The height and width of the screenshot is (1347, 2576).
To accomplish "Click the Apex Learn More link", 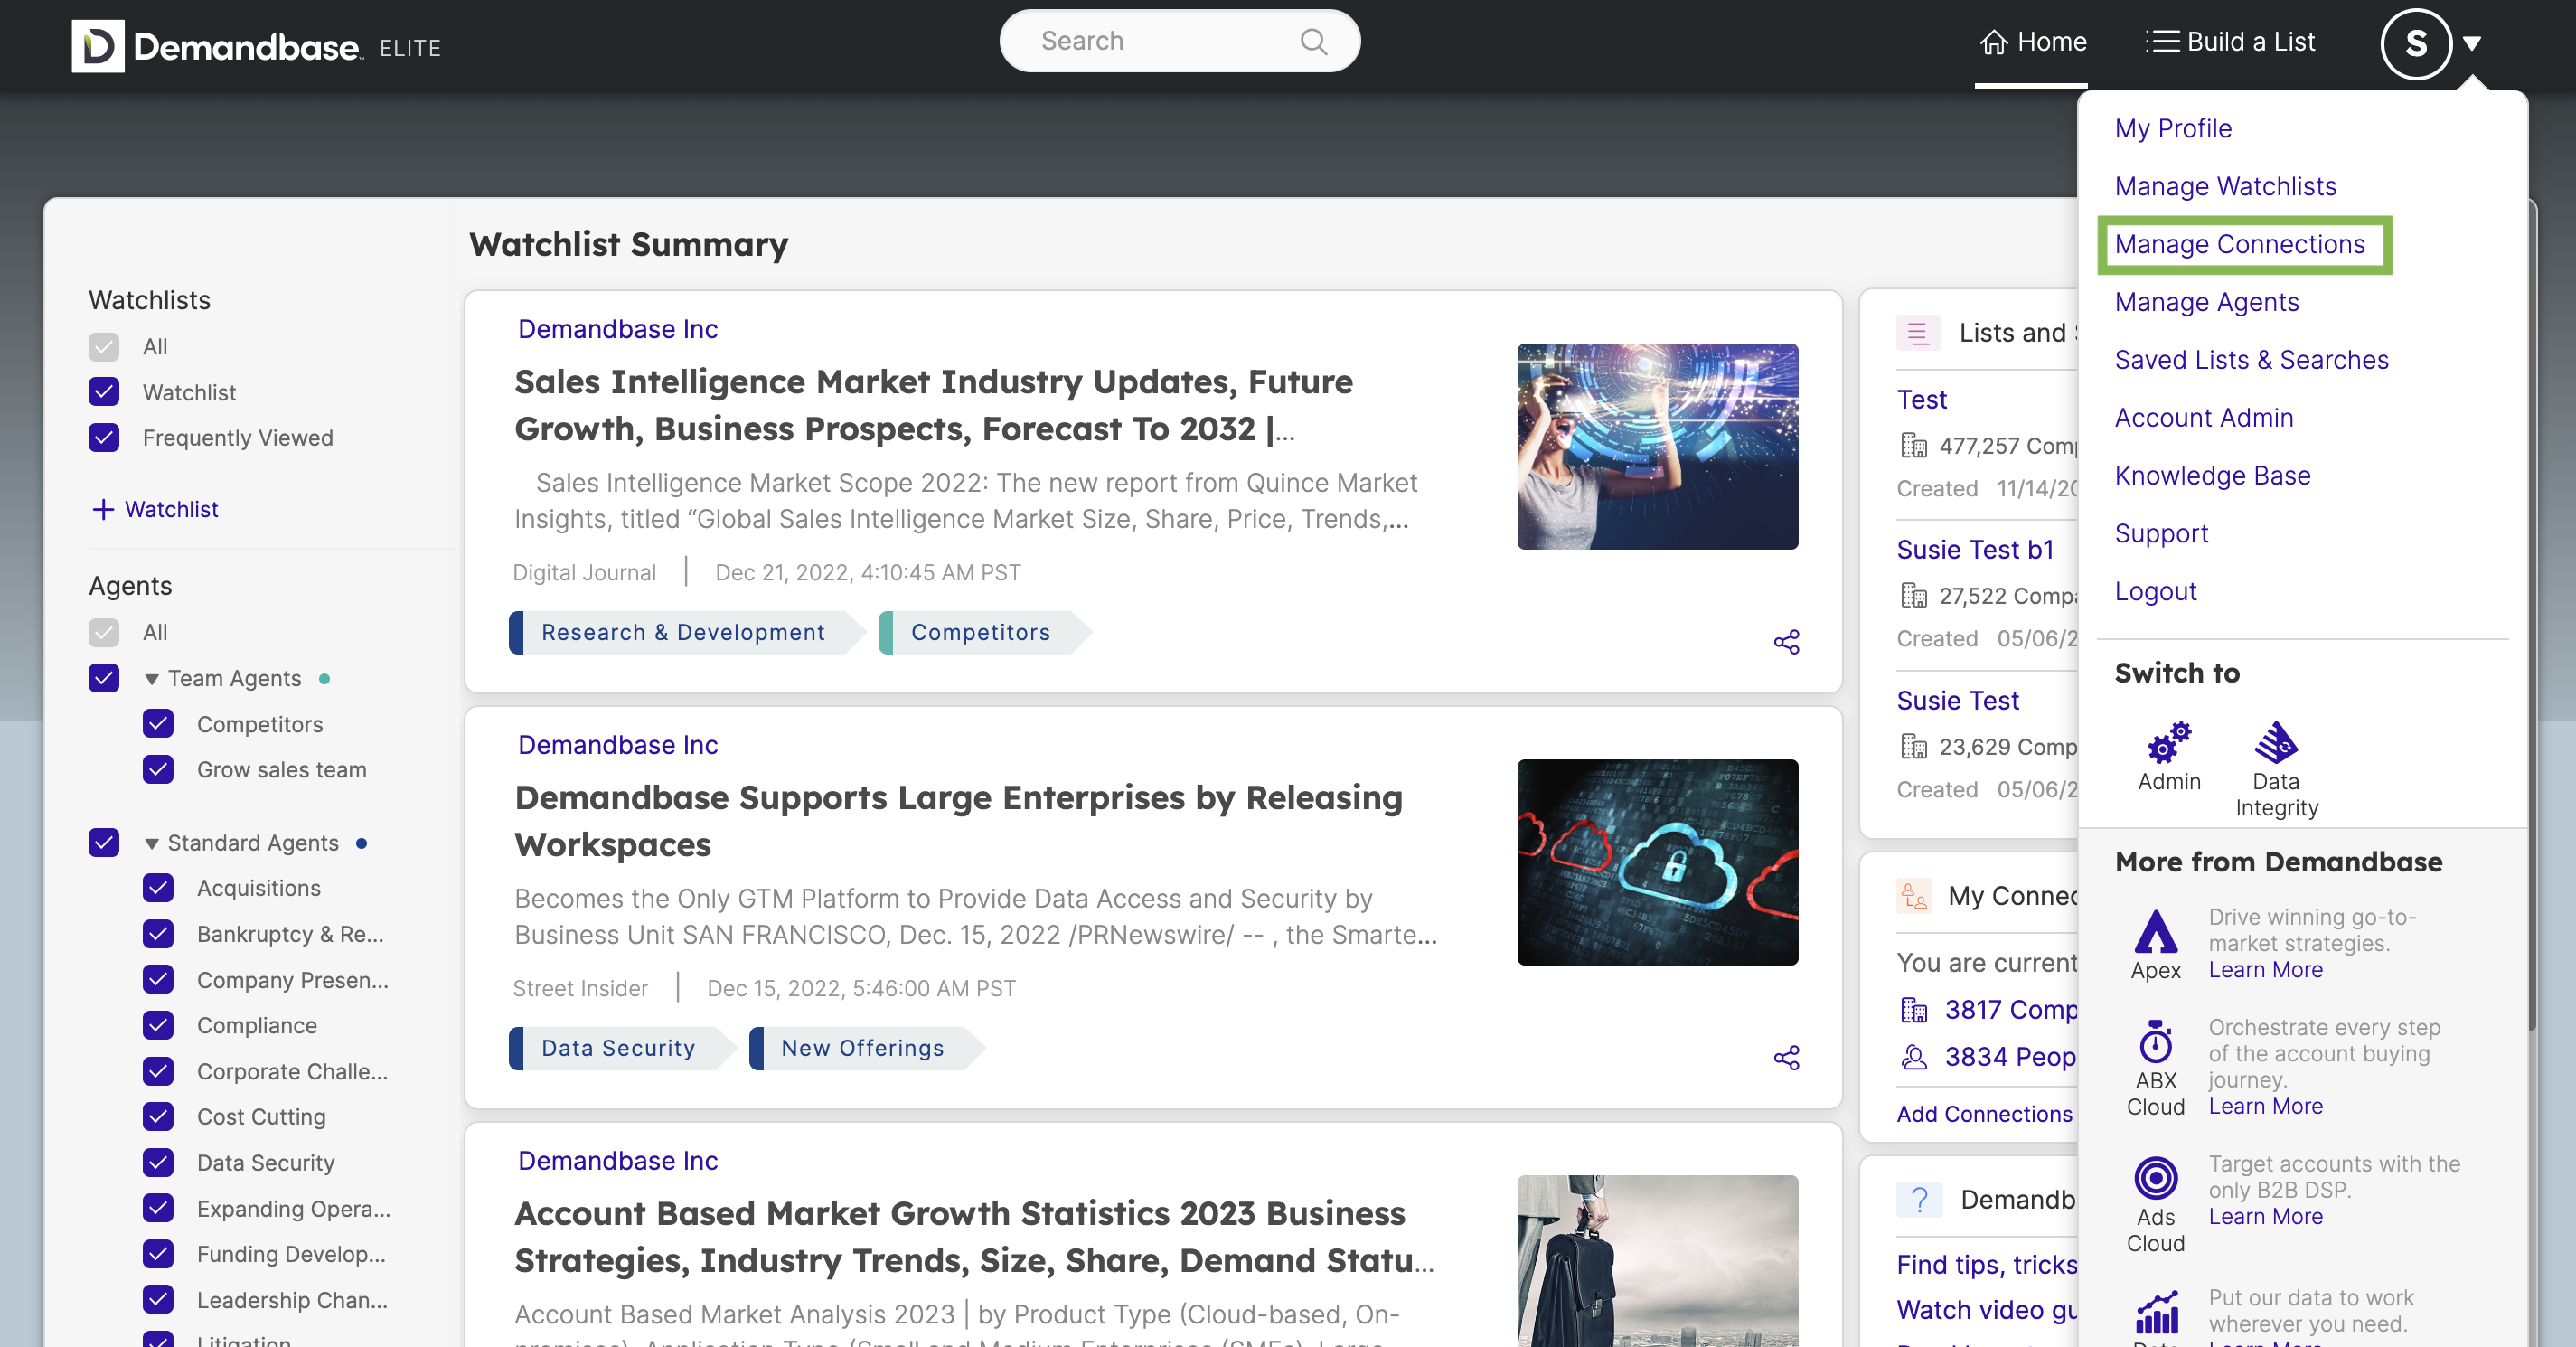I will 2265,970.
